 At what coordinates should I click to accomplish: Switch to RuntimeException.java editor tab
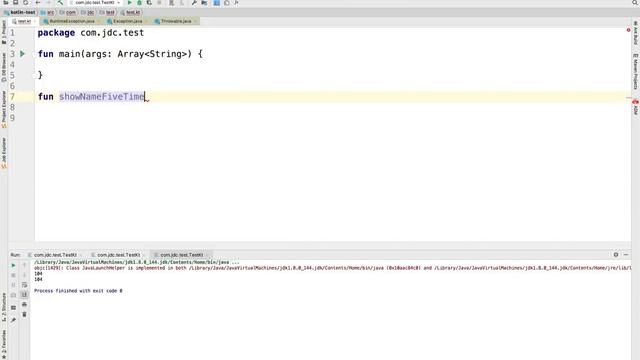(72, 21)
